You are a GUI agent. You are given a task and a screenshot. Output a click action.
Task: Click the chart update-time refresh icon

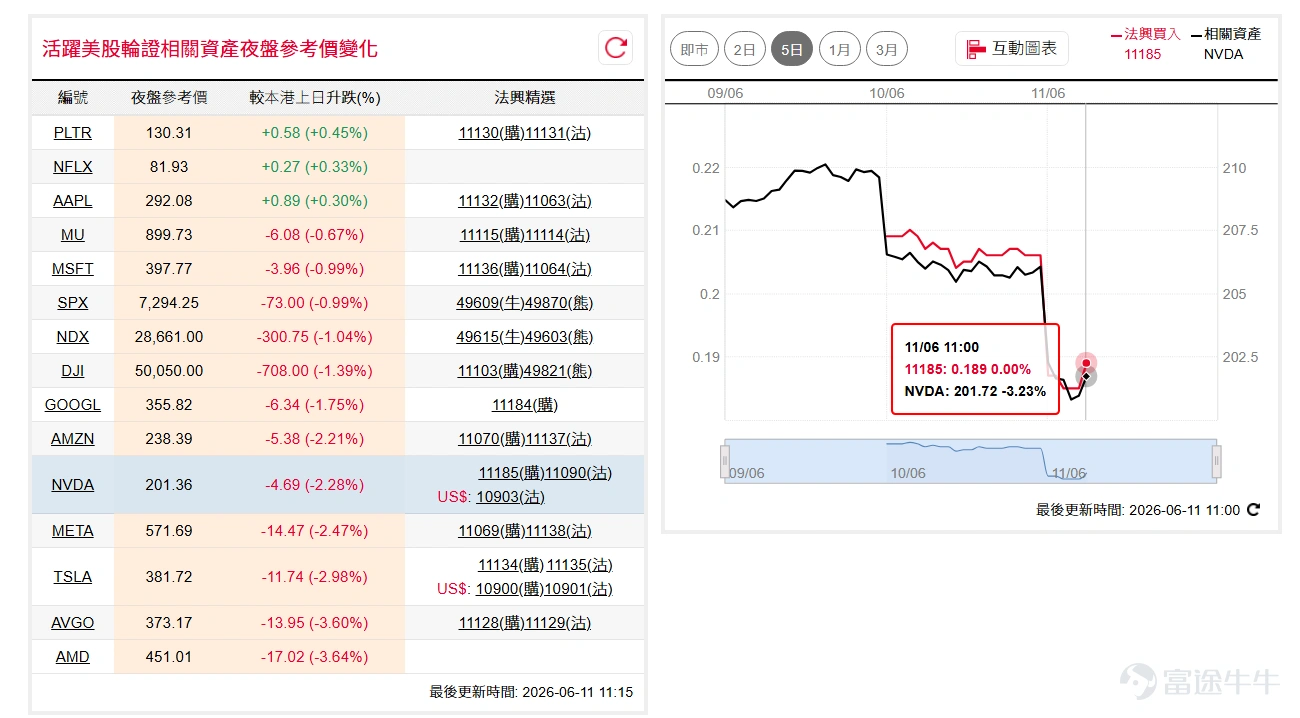(x=1253, y=510)
